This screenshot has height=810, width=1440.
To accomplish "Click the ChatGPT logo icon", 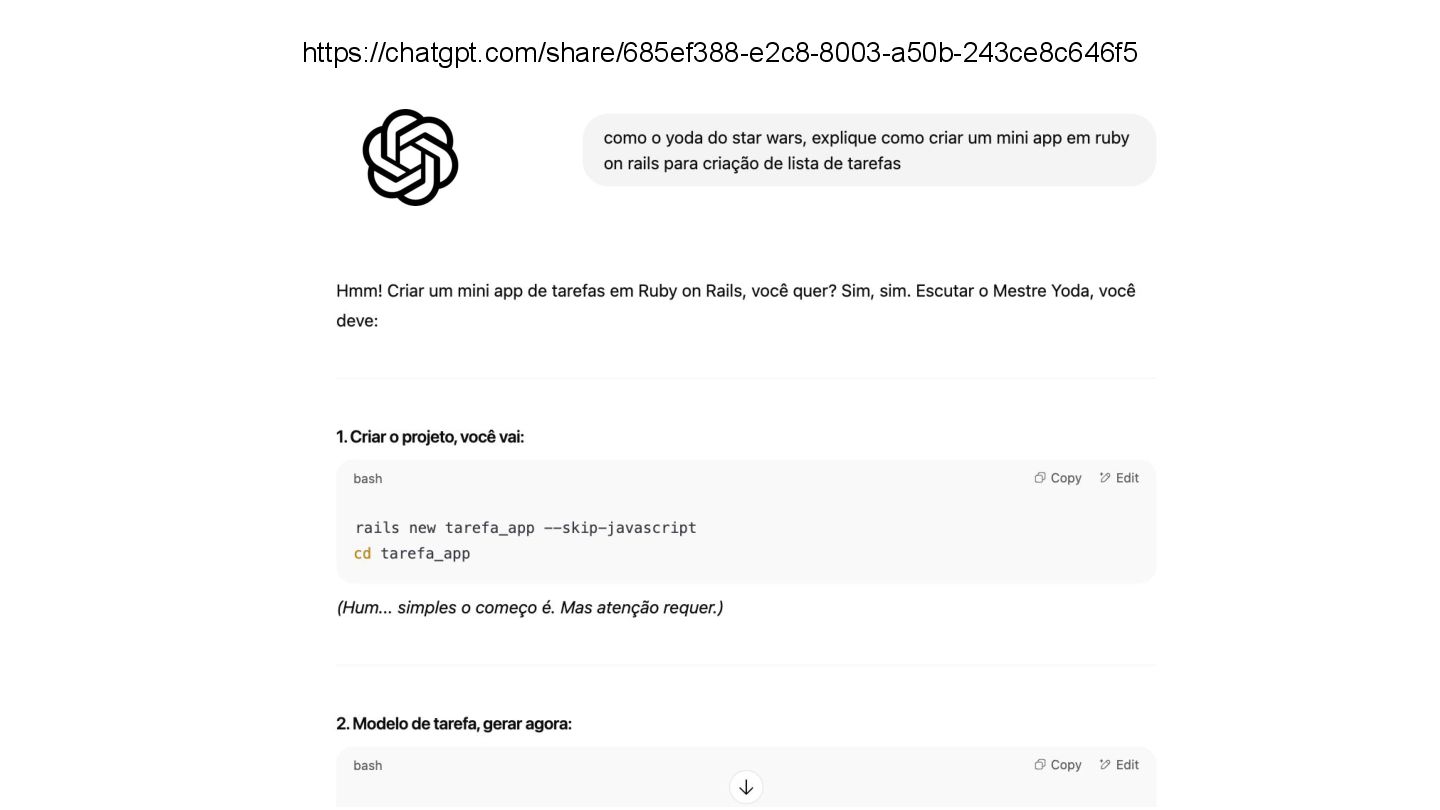I will coord(410,157).
